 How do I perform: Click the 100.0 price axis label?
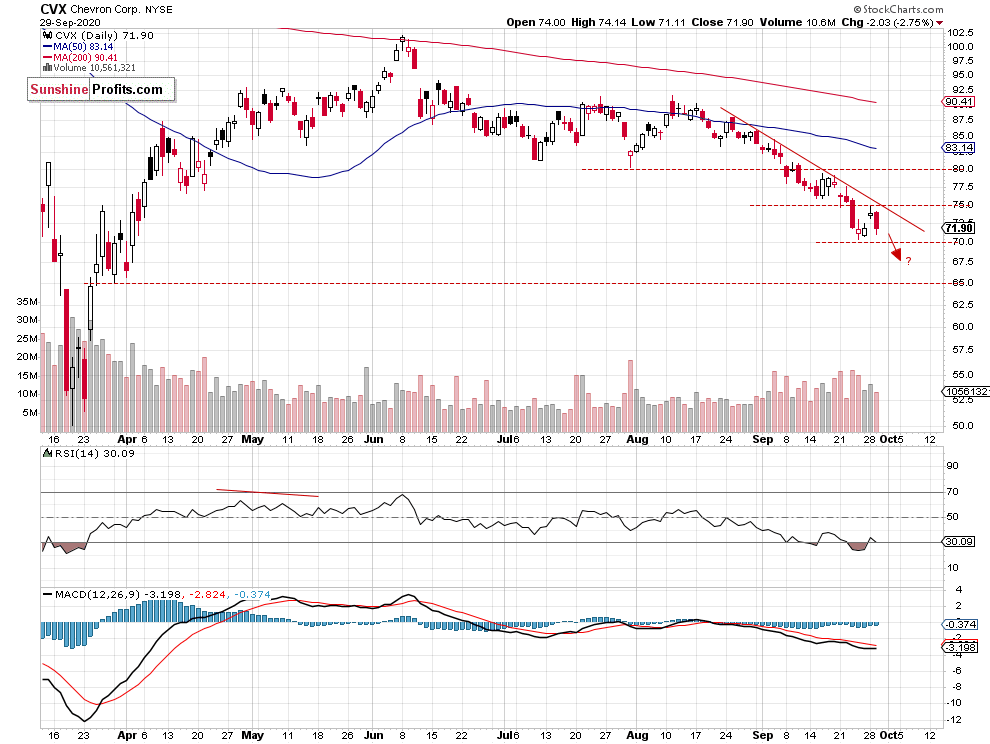(960, 47)
